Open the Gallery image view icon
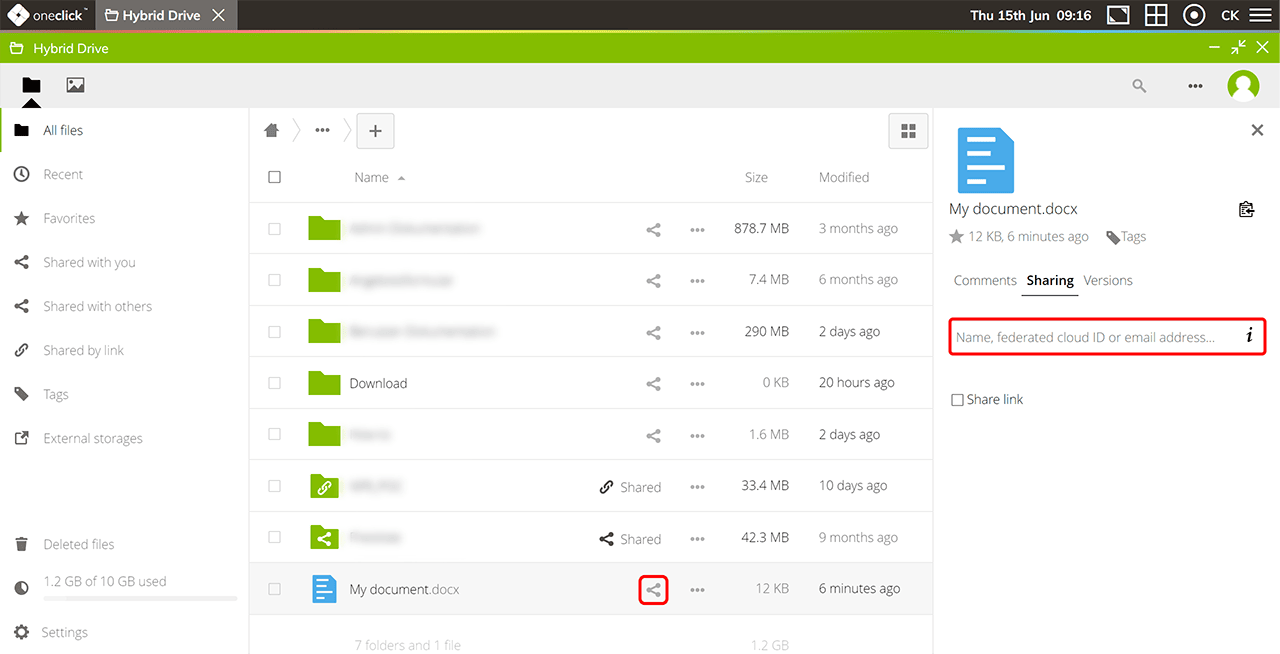Screen dimensions: 1280x654 pyautogui.click(x=75, y=86)
